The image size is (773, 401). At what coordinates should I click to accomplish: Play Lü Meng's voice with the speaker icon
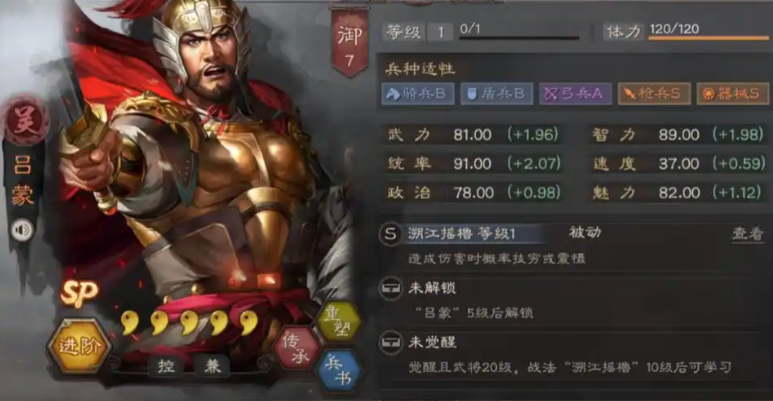click(22, 230)
